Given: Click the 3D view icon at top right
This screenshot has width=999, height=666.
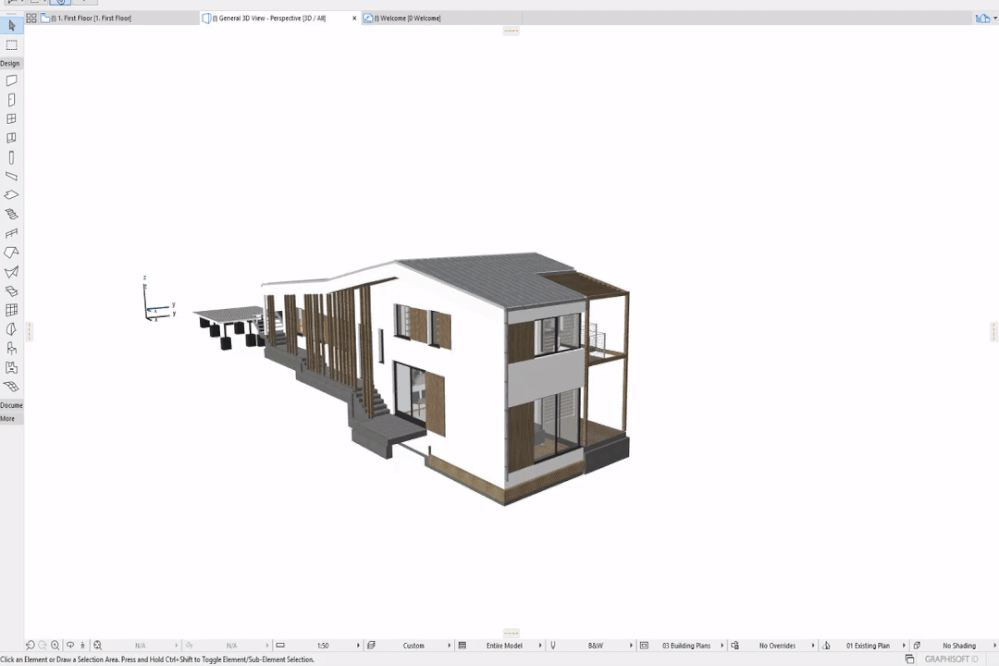Looking at the screenshot, I should [x=982, y=18].
